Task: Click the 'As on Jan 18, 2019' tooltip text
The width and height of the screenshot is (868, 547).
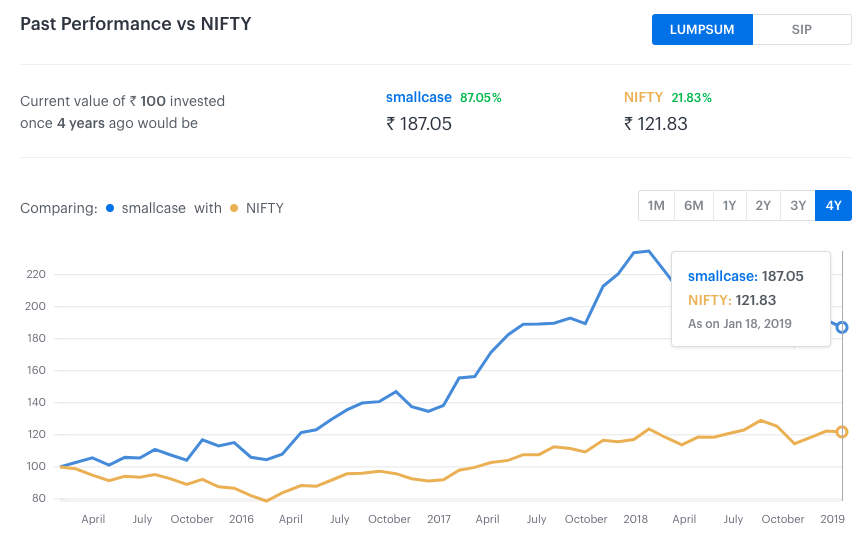Action: coord(740,324)
